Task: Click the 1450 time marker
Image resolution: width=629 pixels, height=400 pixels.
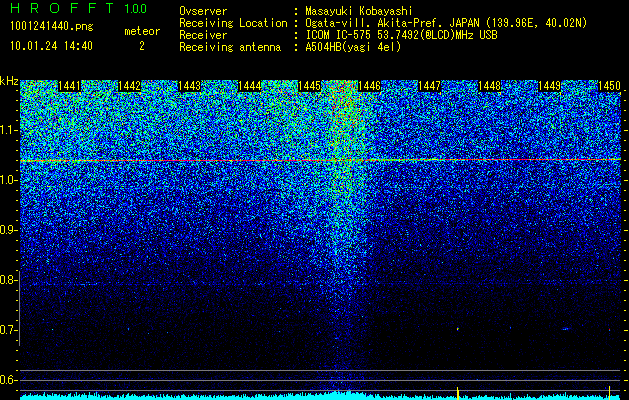Action: coord(609,86)
